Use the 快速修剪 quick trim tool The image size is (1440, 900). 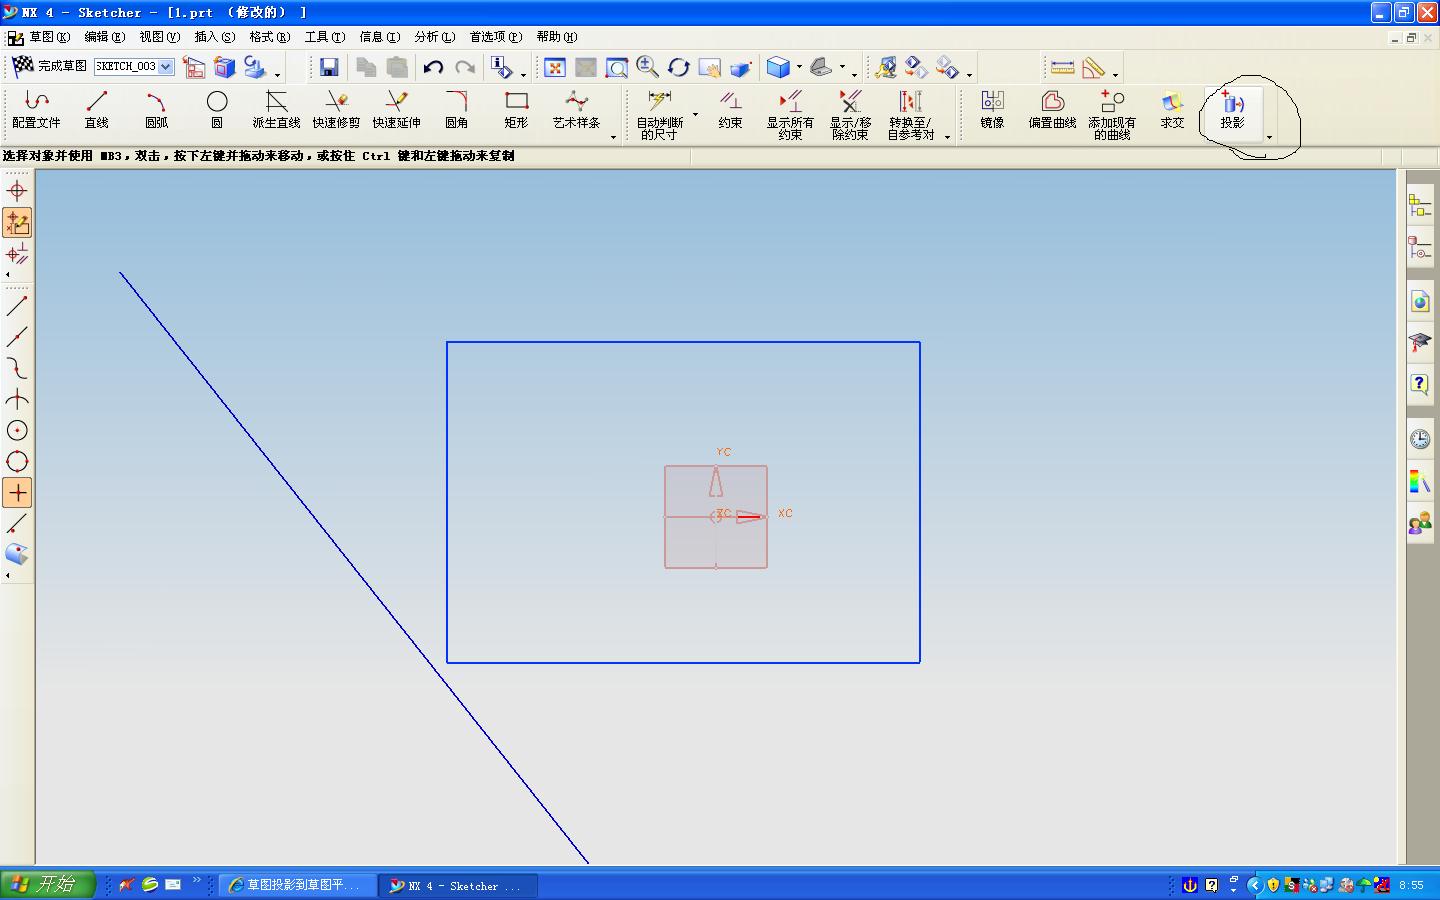pyautogui.click(x=336, y=110)
